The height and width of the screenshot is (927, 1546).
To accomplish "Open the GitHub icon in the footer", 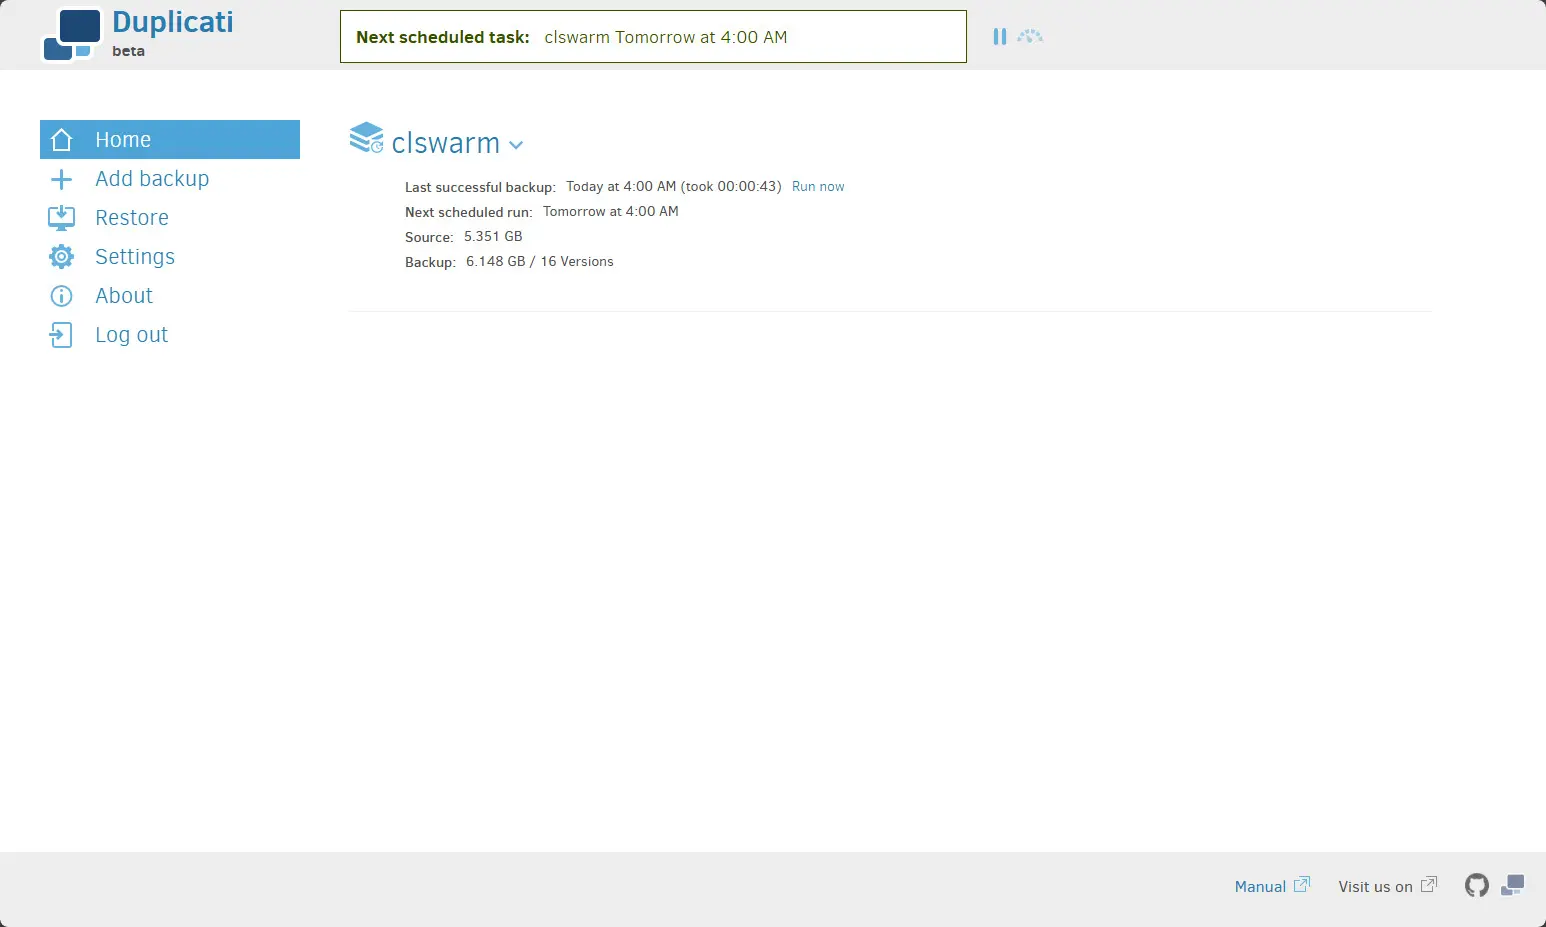I will tap(1477, 885).
